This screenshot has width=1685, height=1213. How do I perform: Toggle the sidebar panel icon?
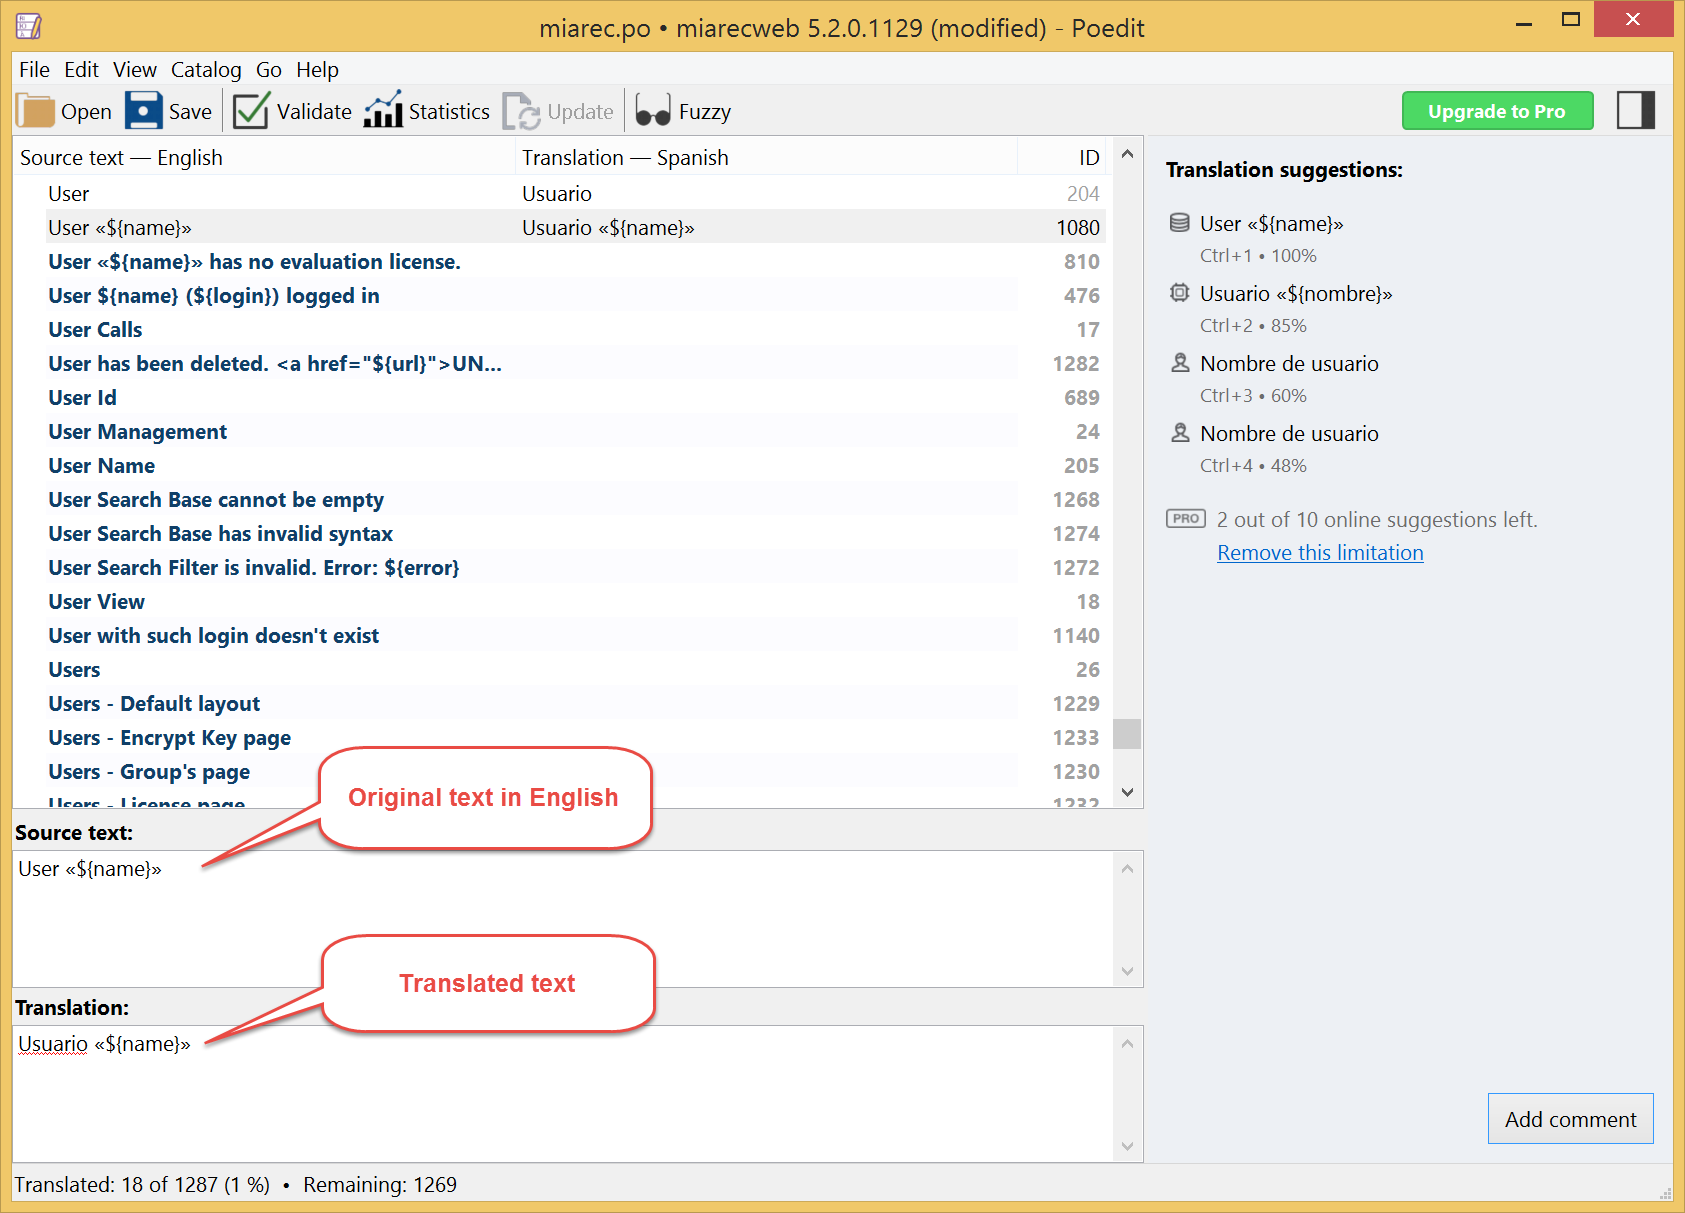tap(1636, 110)
